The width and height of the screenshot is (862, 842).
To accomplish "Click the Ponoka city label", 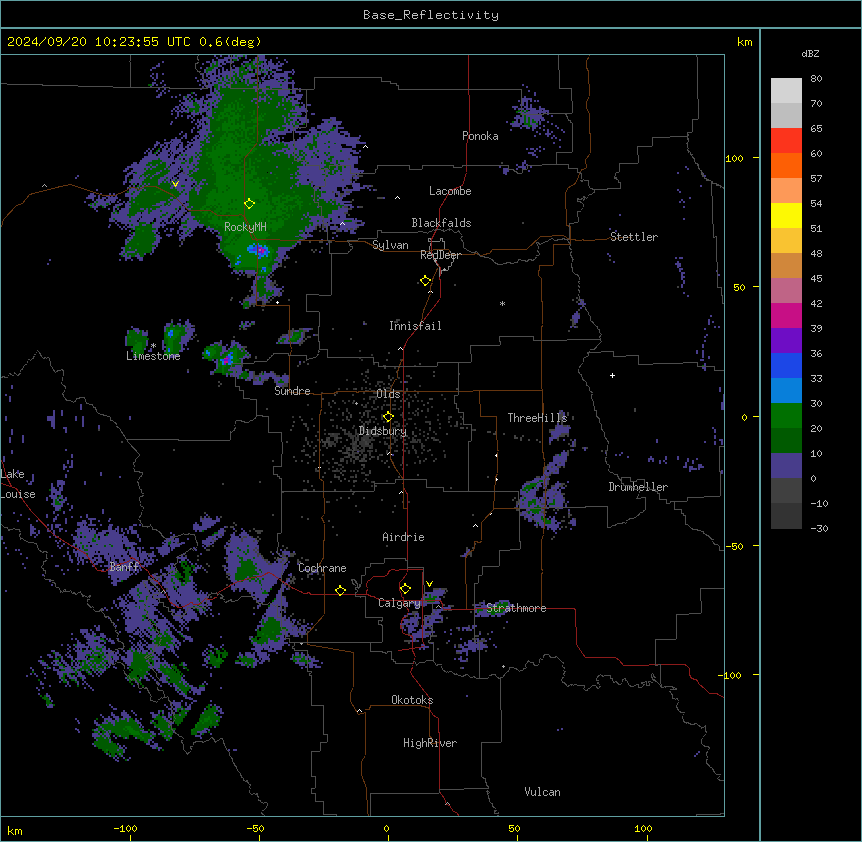I will click(480, 136).
